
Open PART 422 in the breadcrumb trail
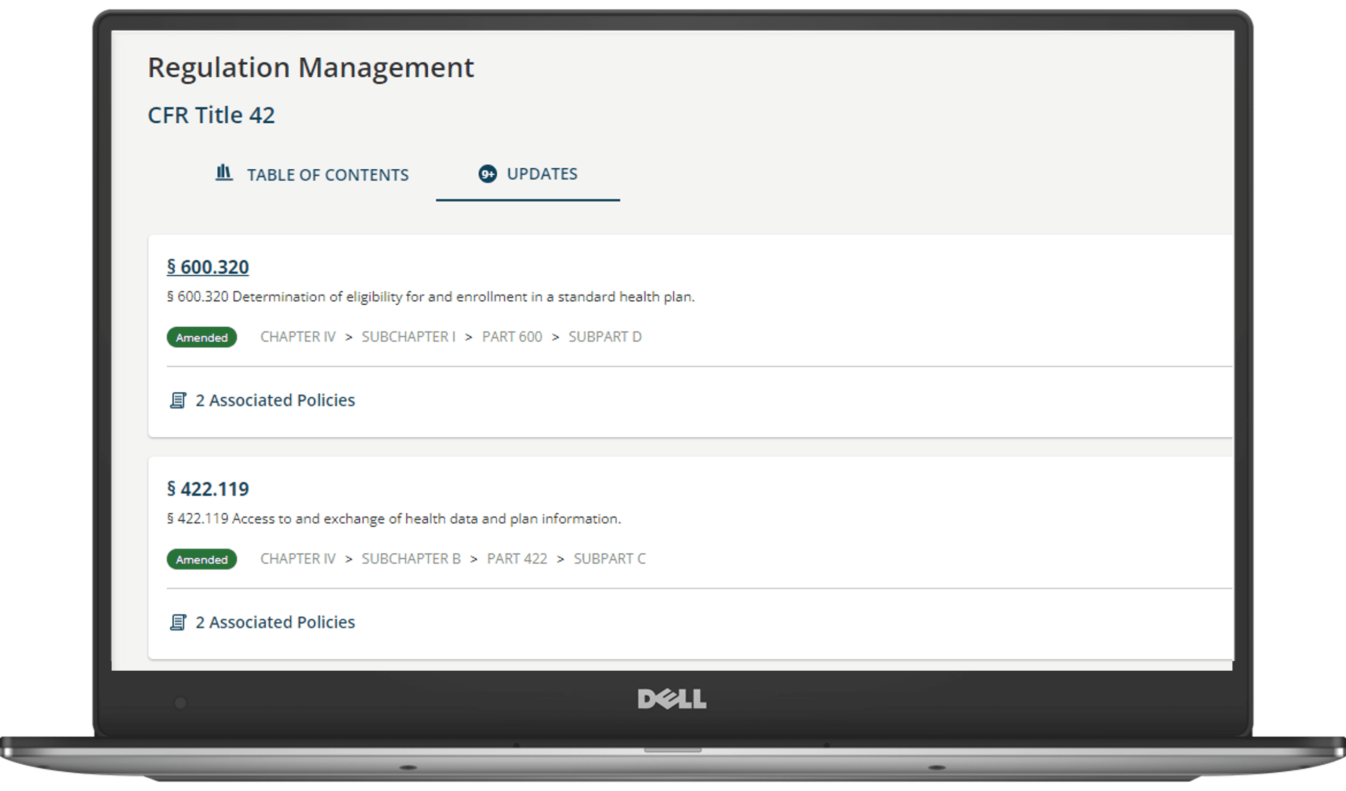point(517,559)
